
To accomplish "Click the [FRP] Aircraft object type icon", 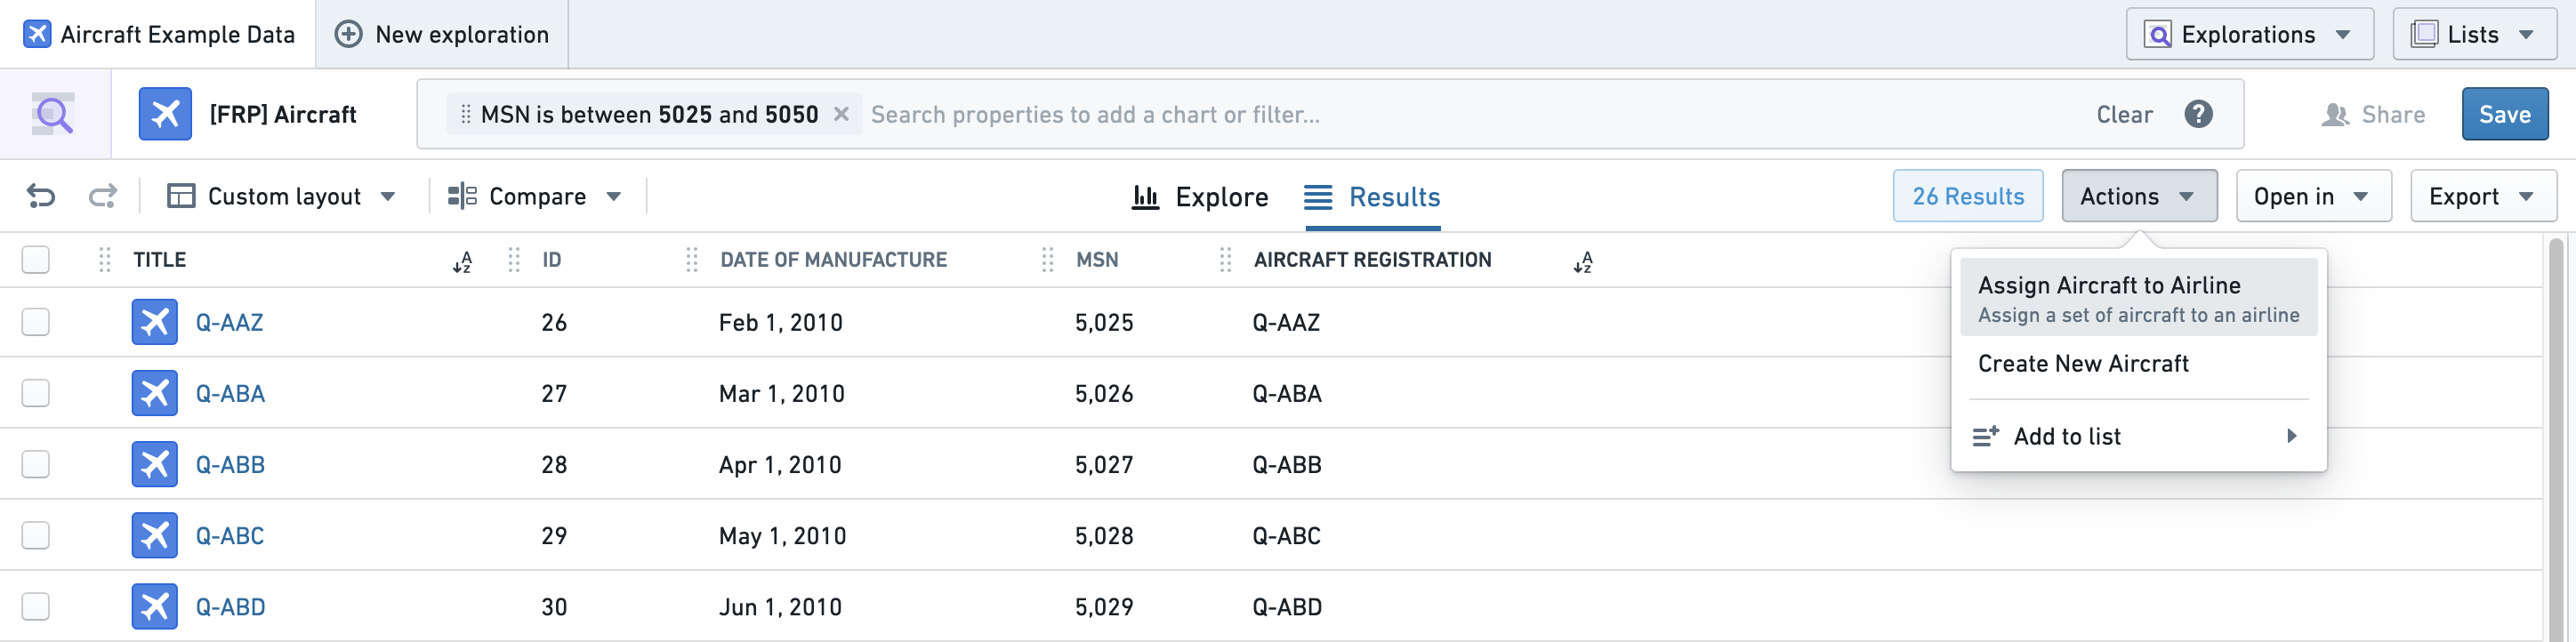I will tap(165, 114).
